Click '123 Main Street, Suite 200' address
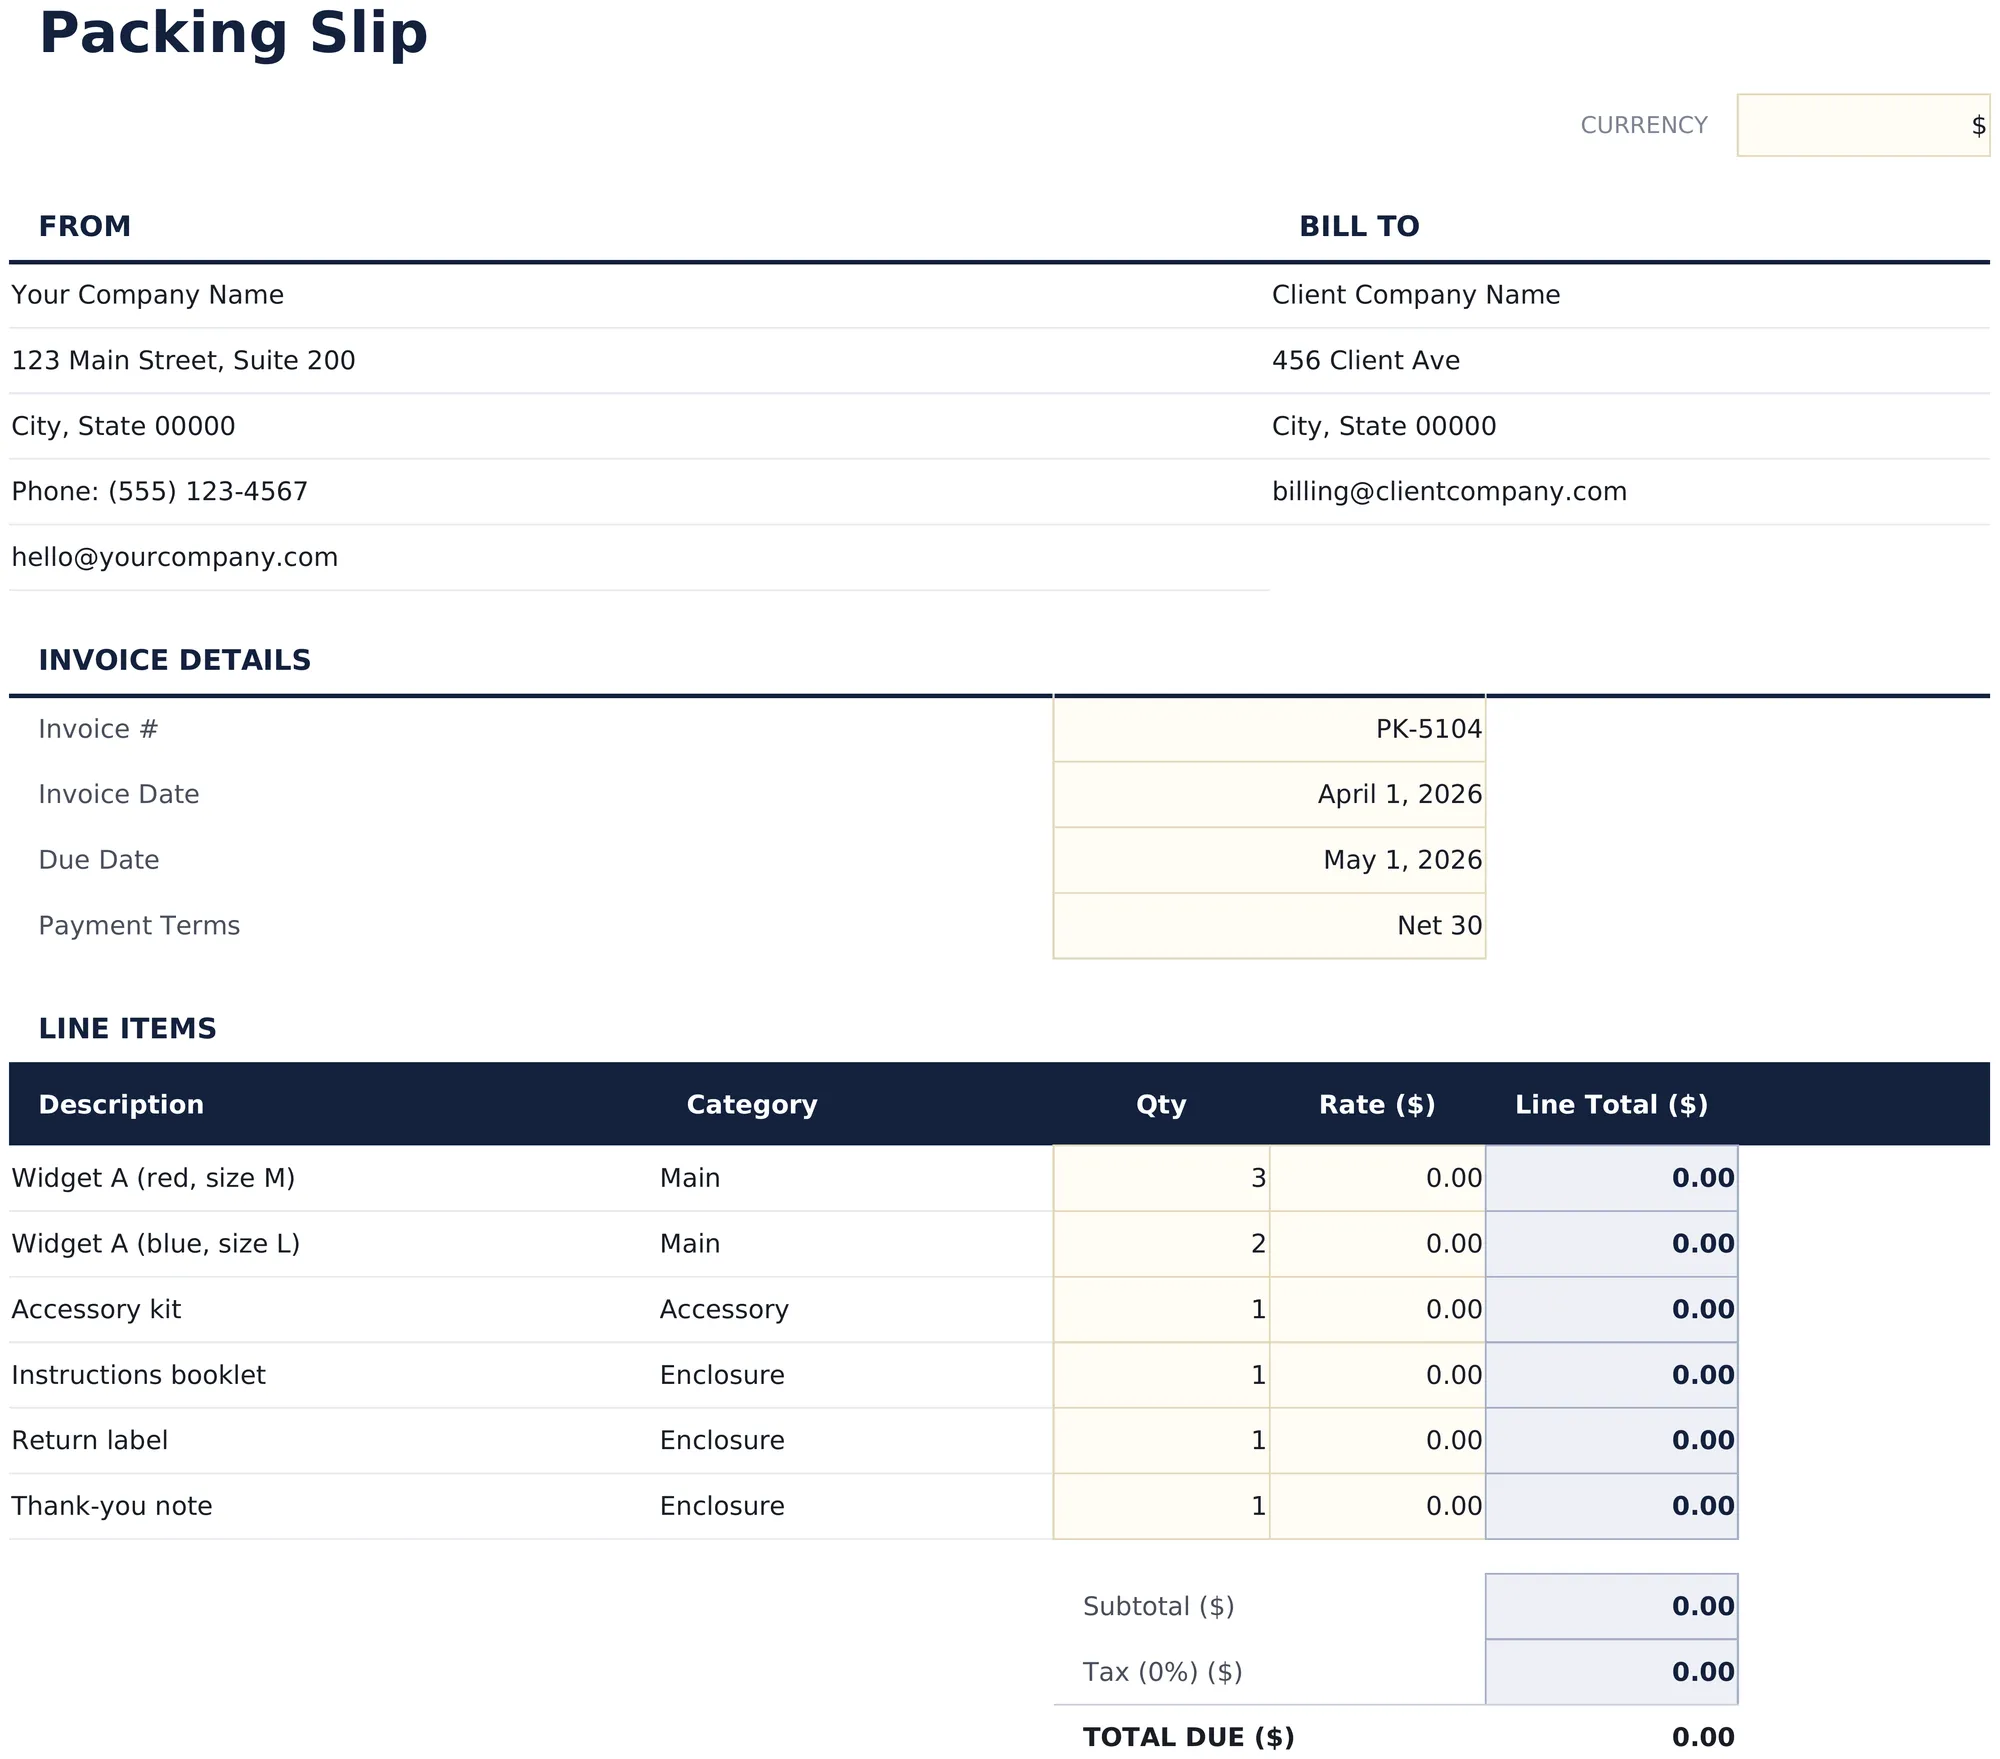2000x1759 pixels. [183, 360]
